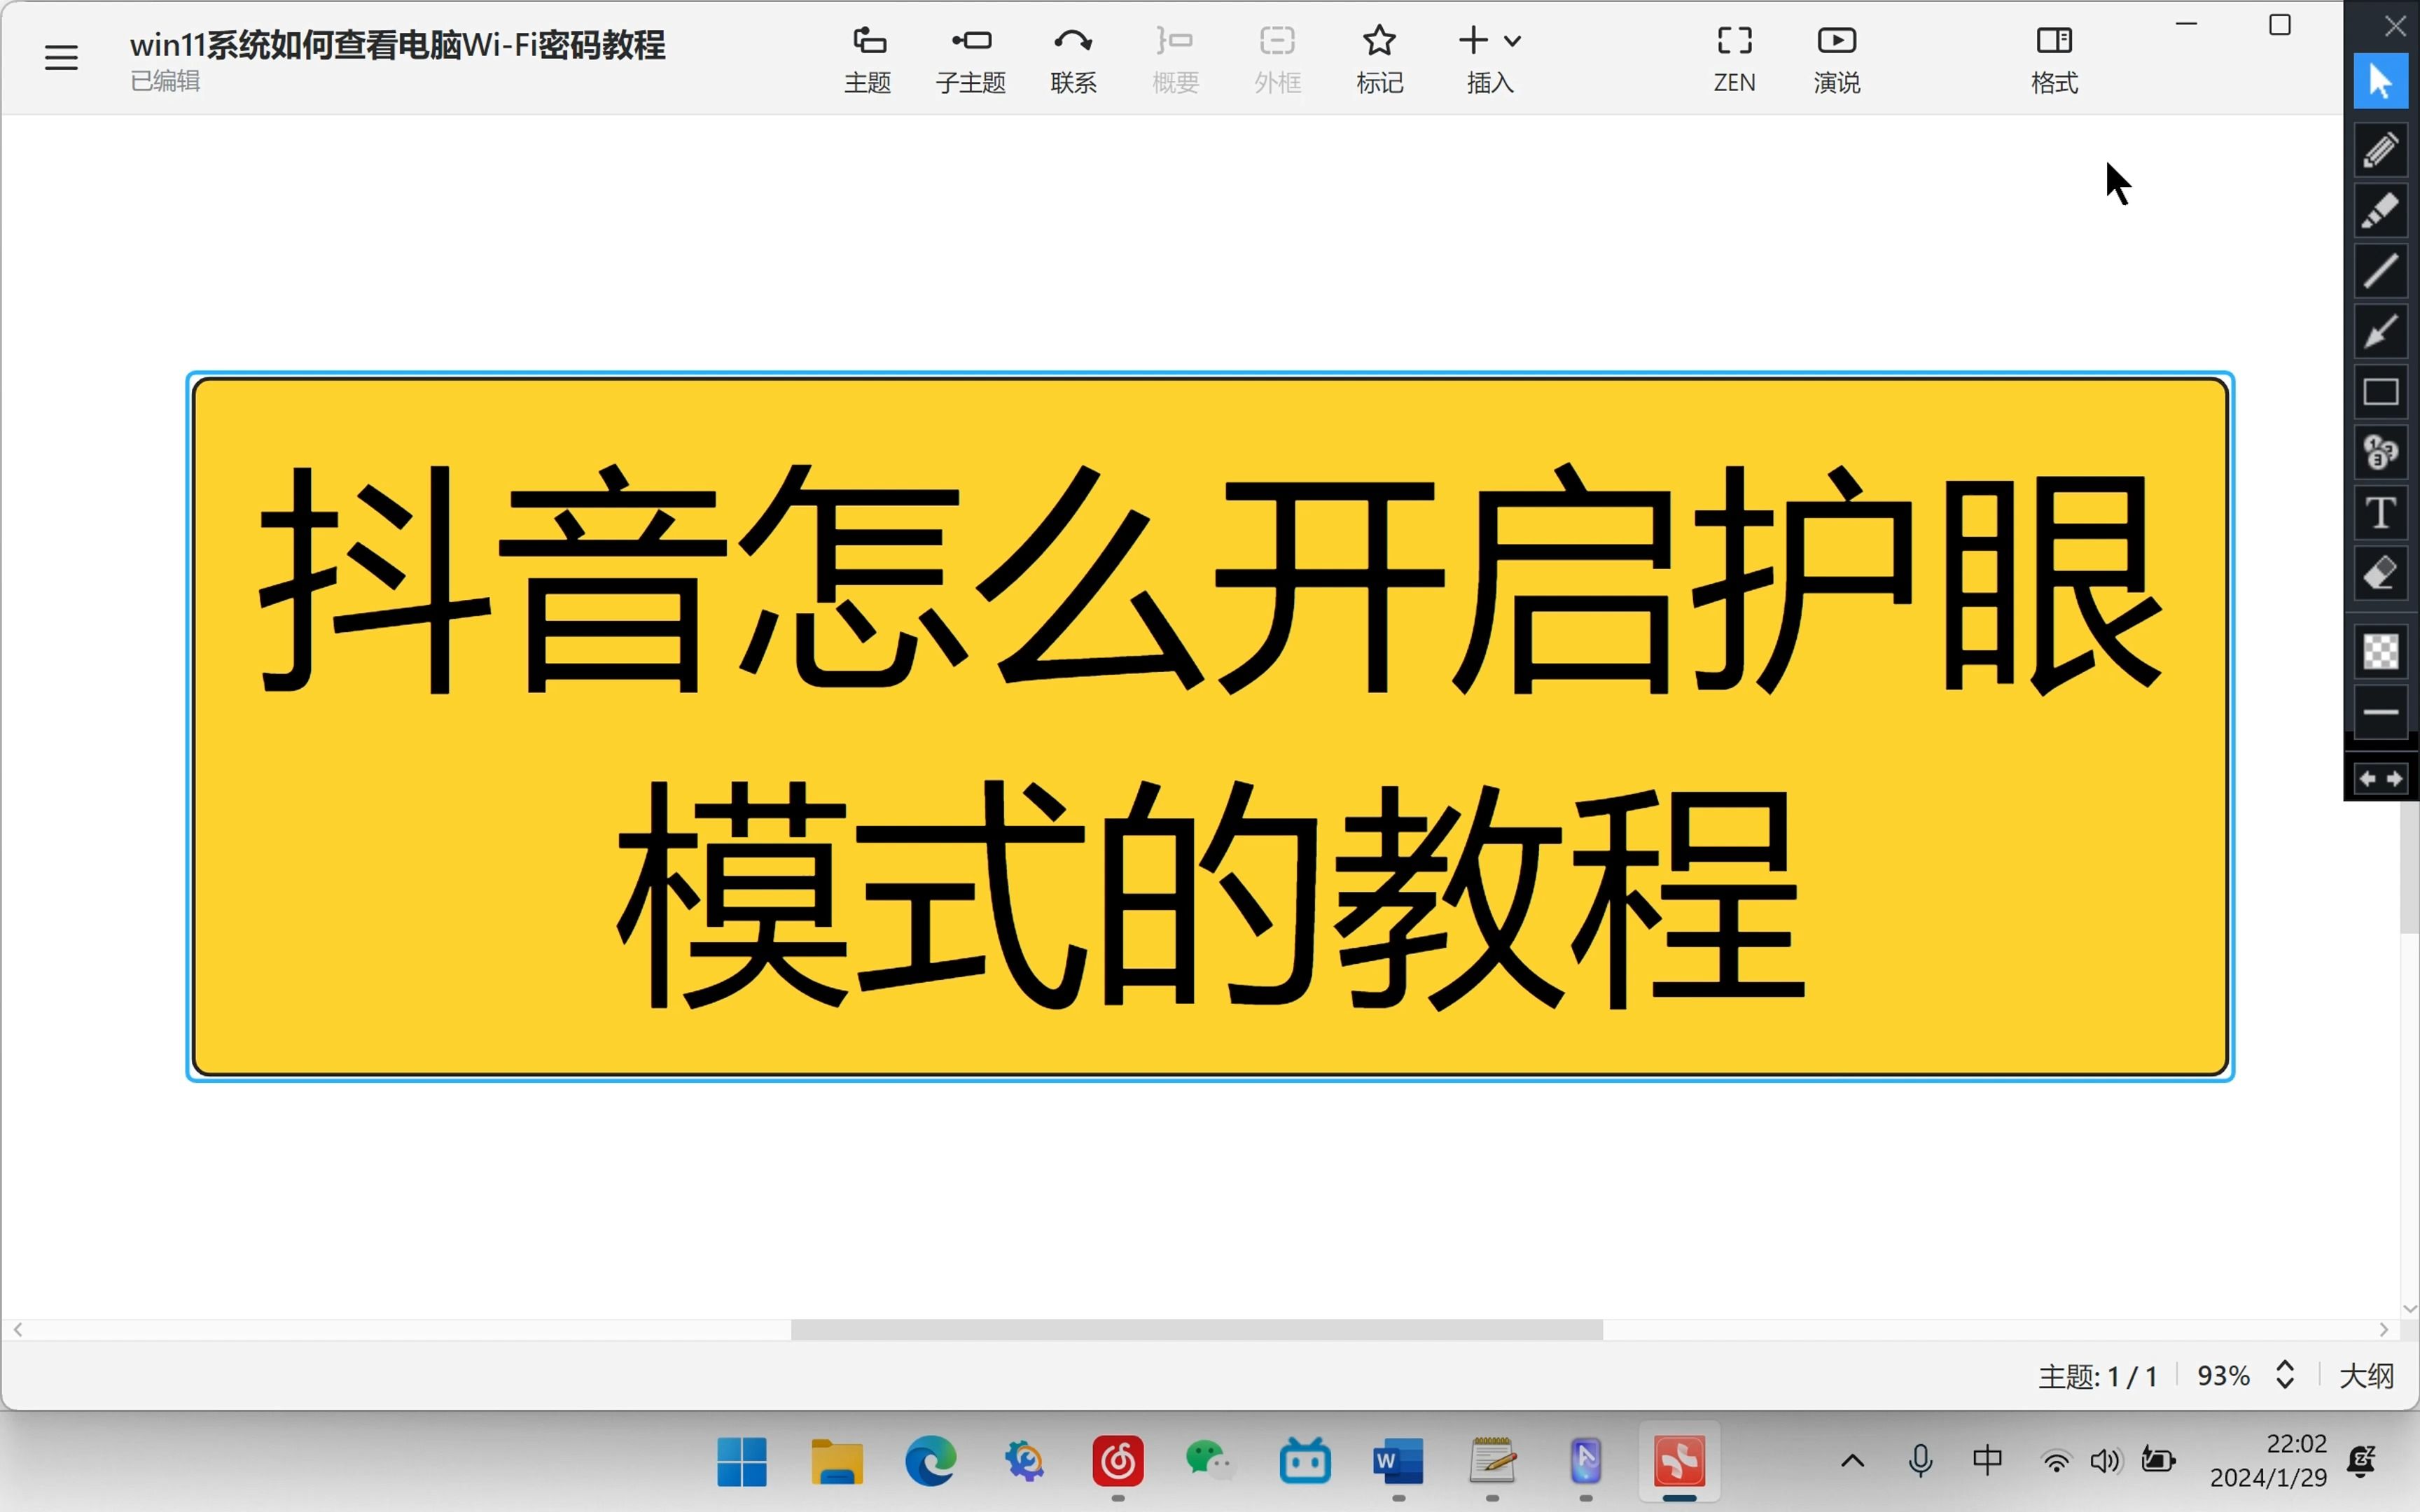Image resolution: width=2420 pixels, height=1512 pixels.
Task: Open the hamburger main menu
Action: (x=61, y=58)
